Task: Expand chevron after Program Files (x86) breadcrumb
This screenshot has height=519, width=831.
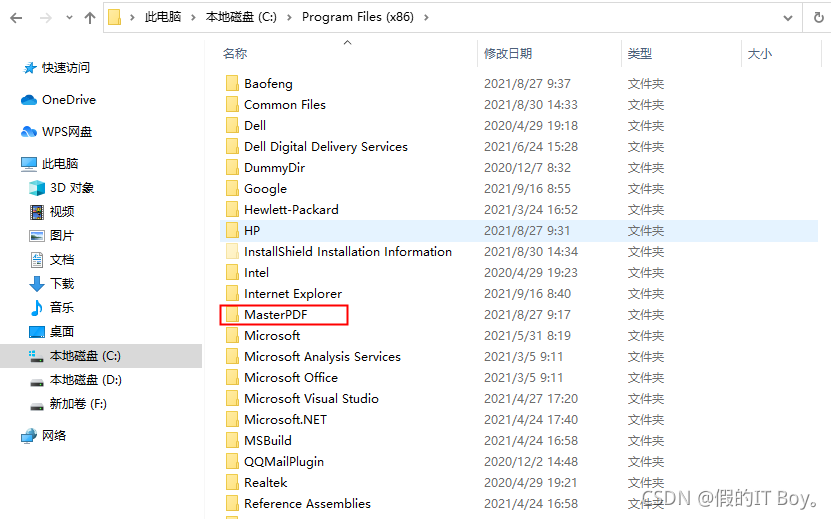Action: tap(426, 17)
